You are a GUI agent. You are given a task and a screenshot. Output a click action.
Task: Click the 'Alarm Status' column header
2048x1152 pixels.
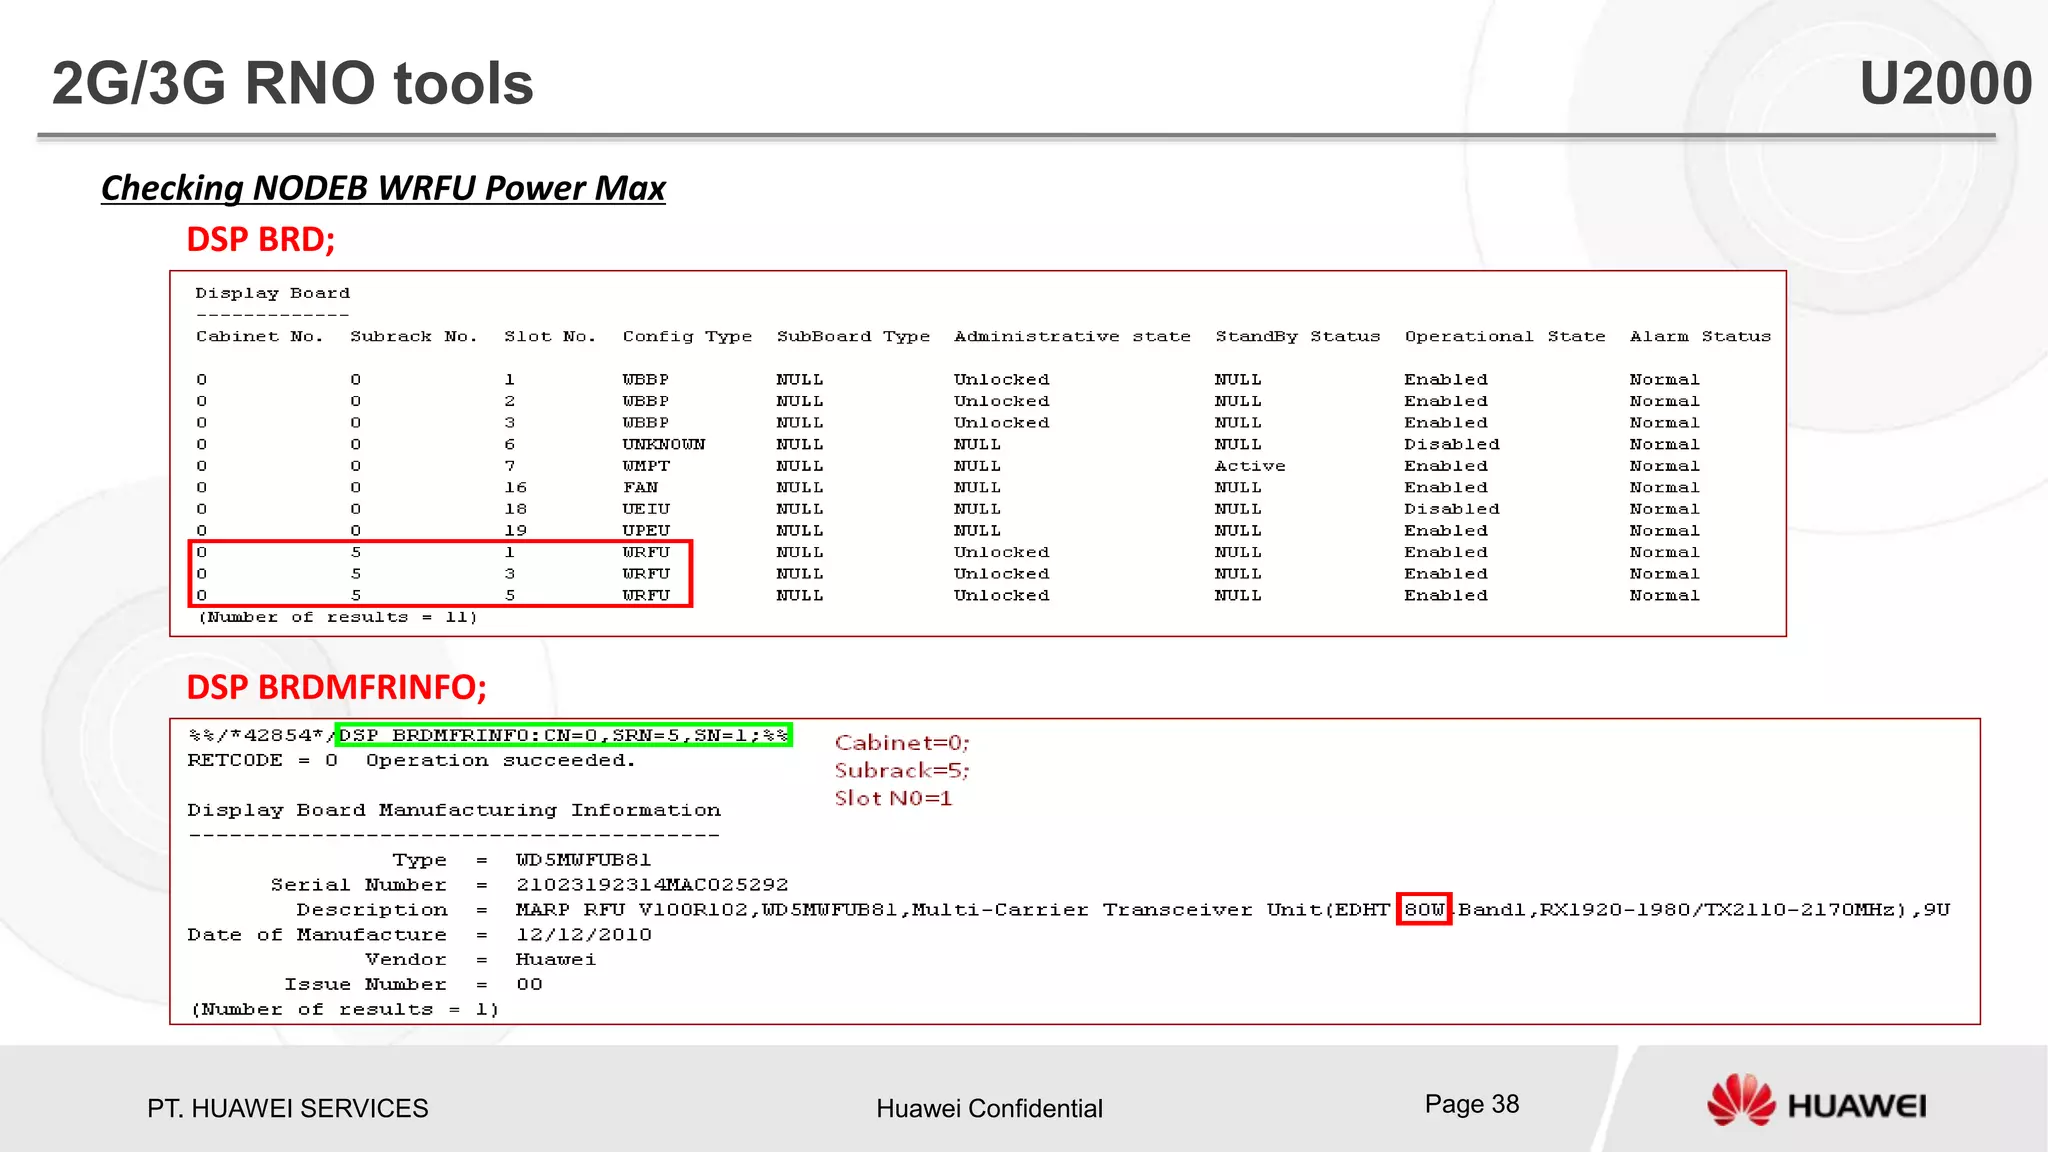pyautogui.click(x=1700, y=336)
